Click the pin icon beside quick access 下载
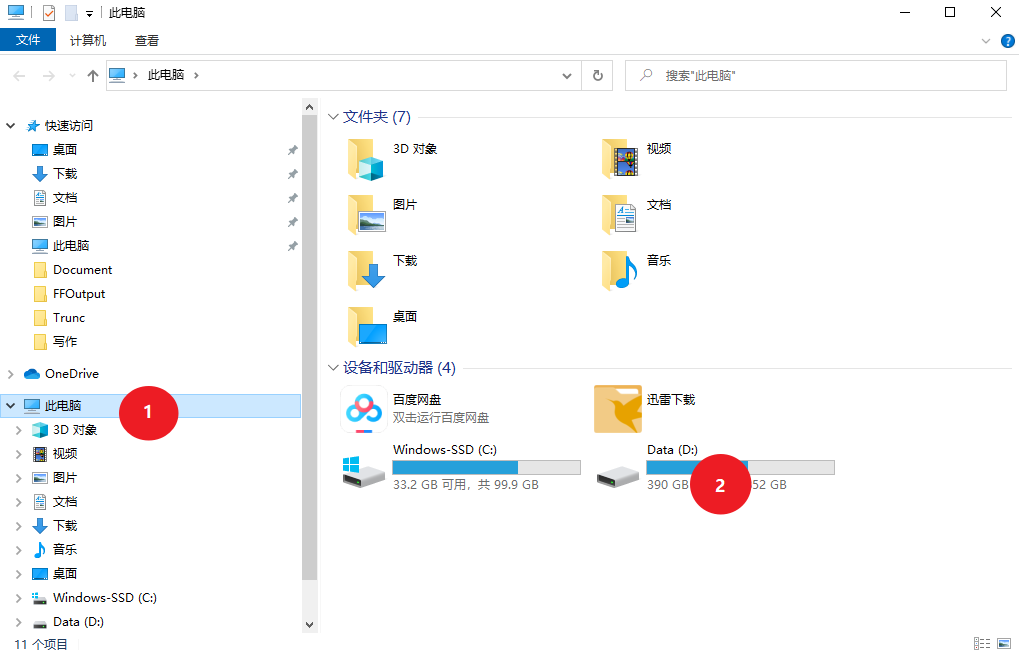This screenshot has height=656, width=1019. click(292, 174)
